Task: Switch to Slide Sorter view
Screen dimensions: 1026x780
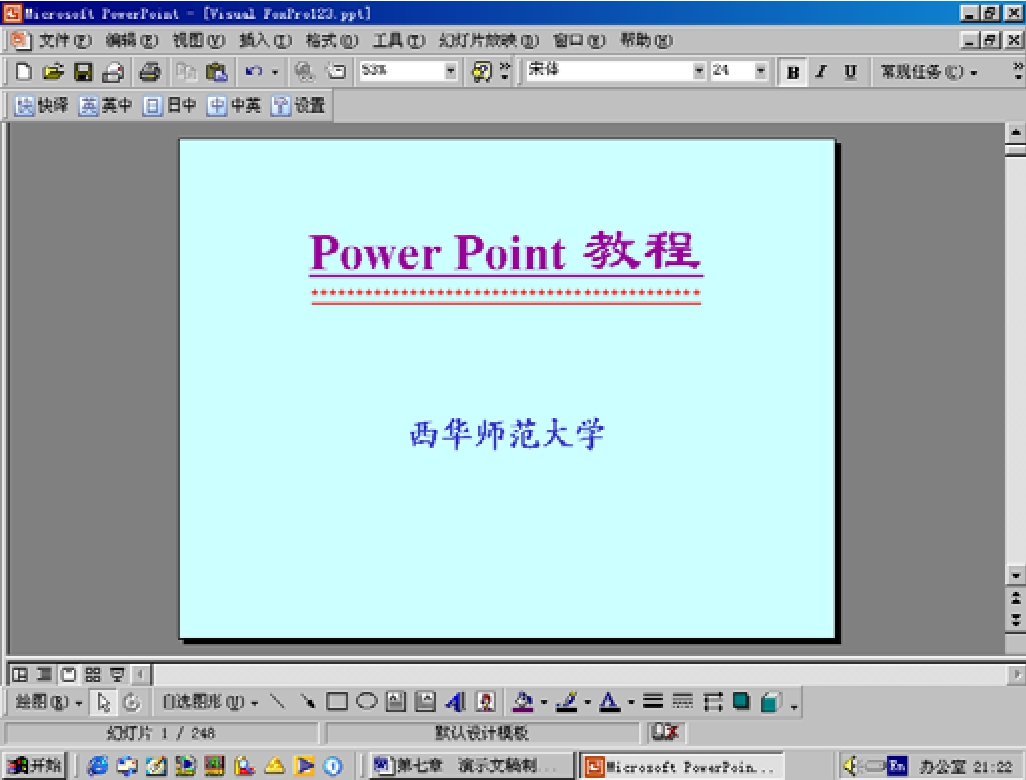Action: (x=93, y=674)
